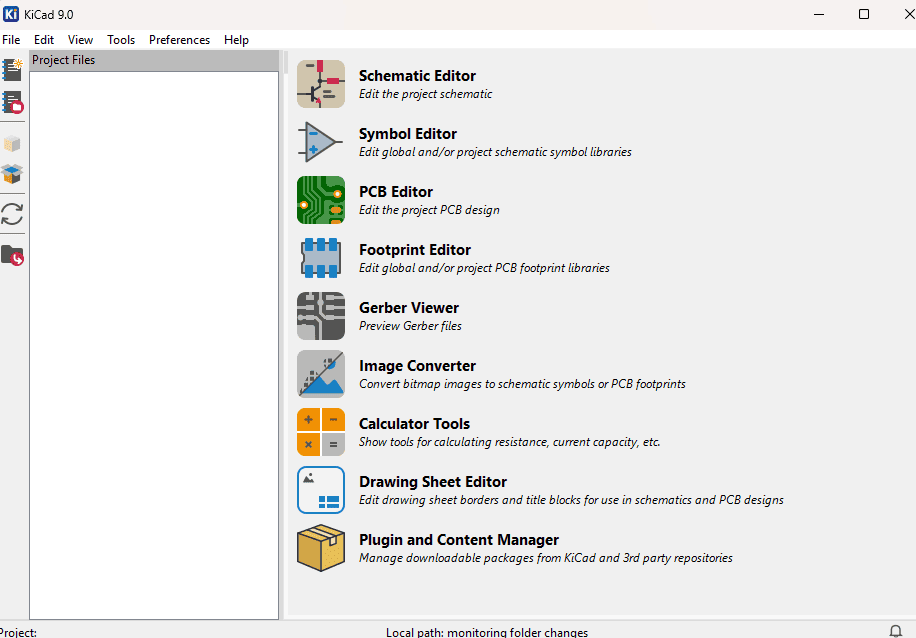Click the 'KiCad 9.0' window title text
Viewport: 916px width, 638px height.
pos(48,15)
